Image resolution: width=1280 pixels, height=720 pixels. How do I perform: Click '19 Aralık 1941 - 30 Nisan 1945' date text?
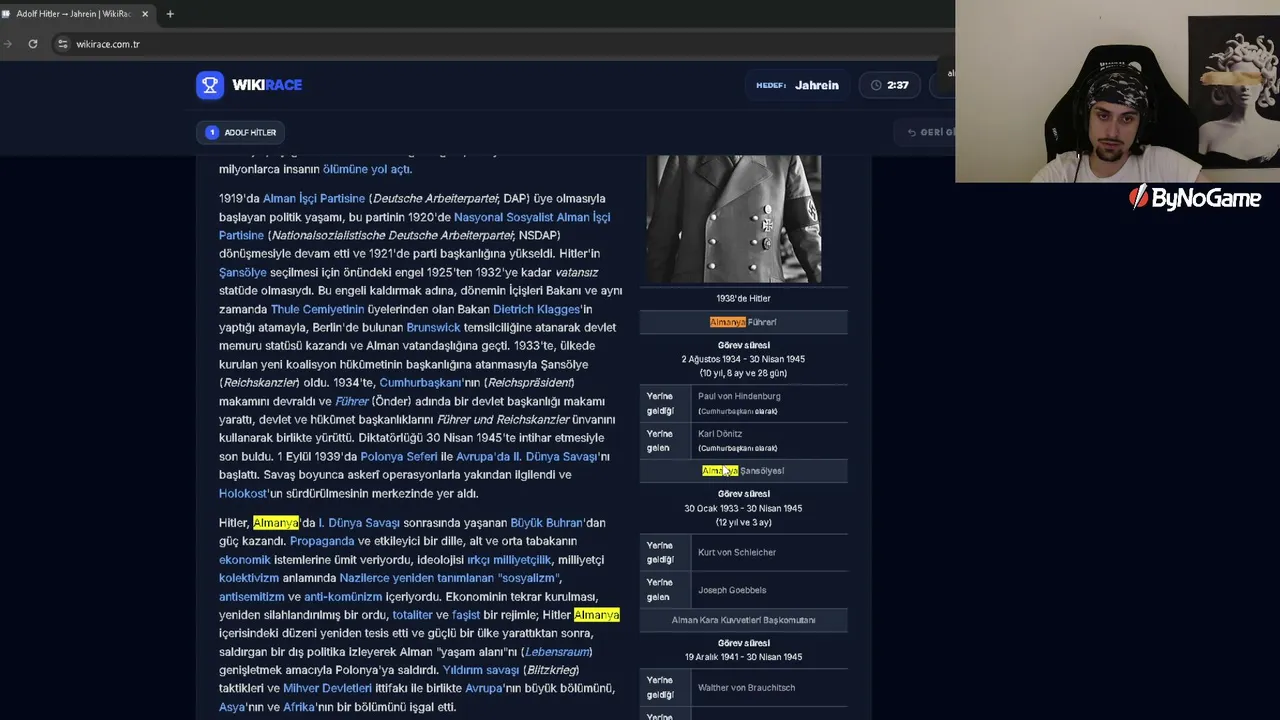click(x=743, y=657)
